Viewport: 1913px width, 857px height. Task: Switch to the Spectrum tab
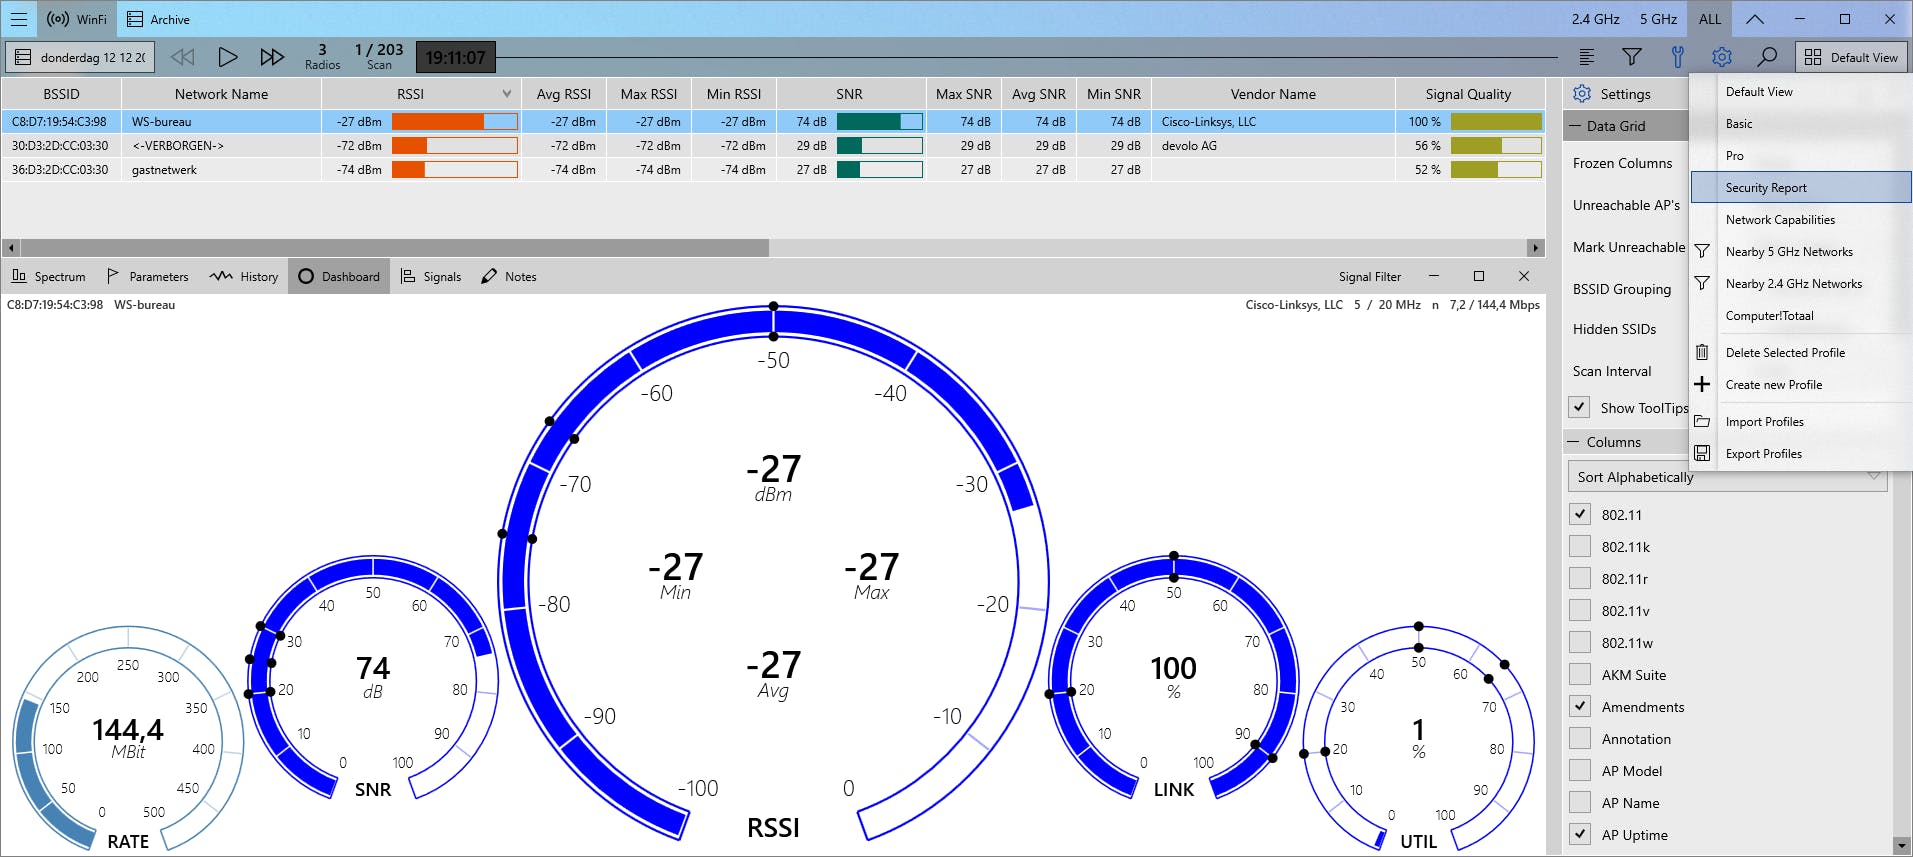[48, 277]
